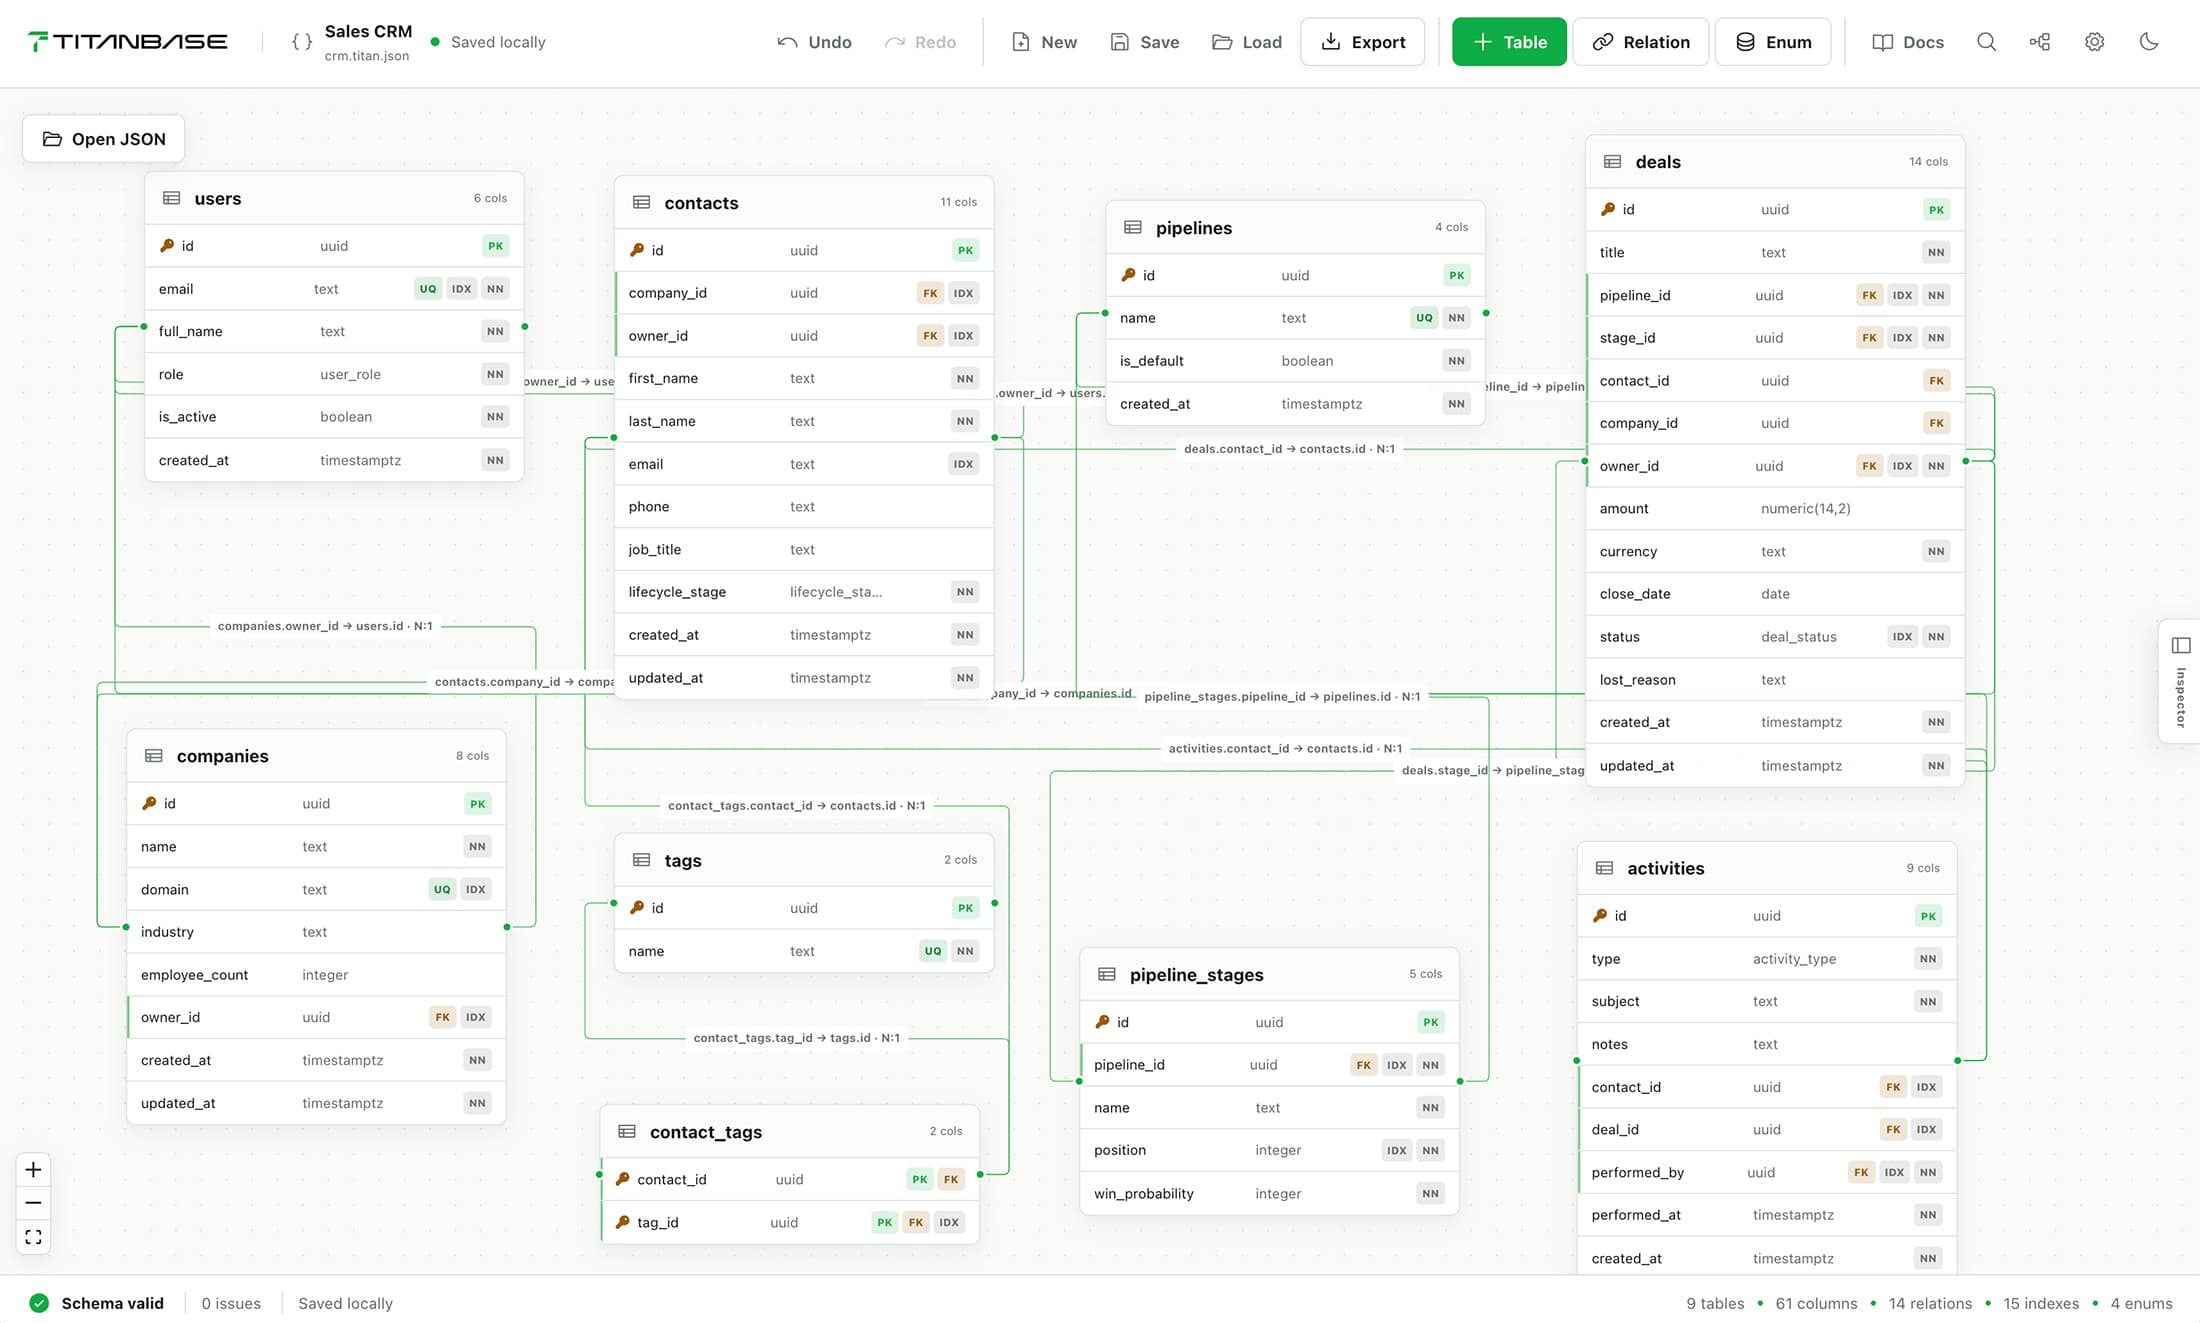The image size is (2200, 1323).
Task: Click deals.contact_id → contacts.id relation label
Action: point(1289,449)
